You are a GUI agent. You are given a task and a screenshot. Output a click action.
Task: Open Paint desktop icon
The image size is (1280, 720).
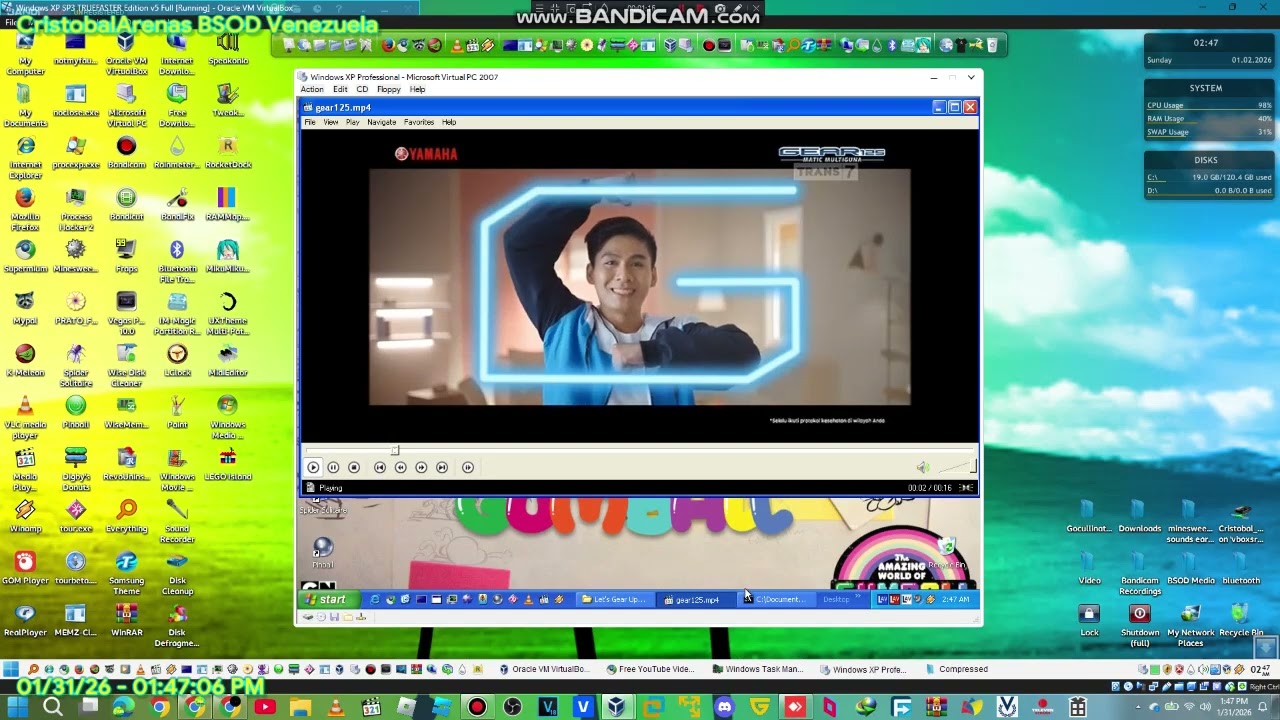[x=177, y=412]
